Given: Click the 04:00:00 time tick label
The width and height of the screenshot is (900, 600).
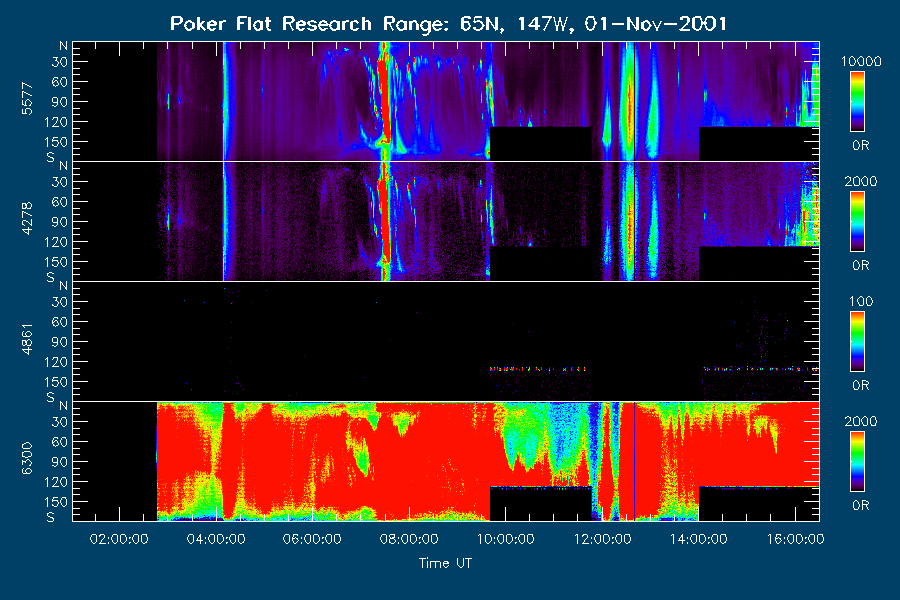Looking at the screenshot, I should 216,539.
